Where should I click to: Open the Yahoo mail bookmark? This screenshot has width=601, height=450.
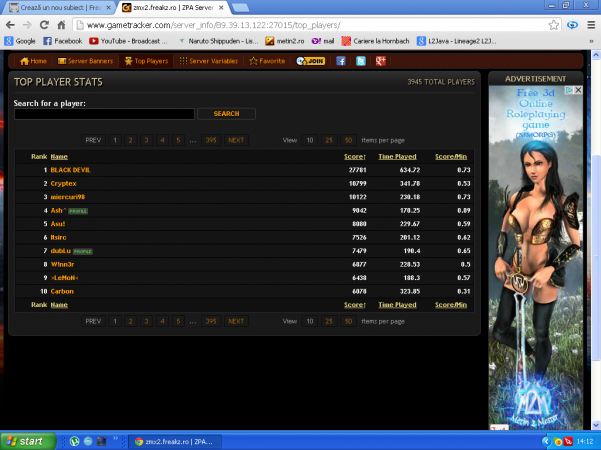[x=322, y=41]
